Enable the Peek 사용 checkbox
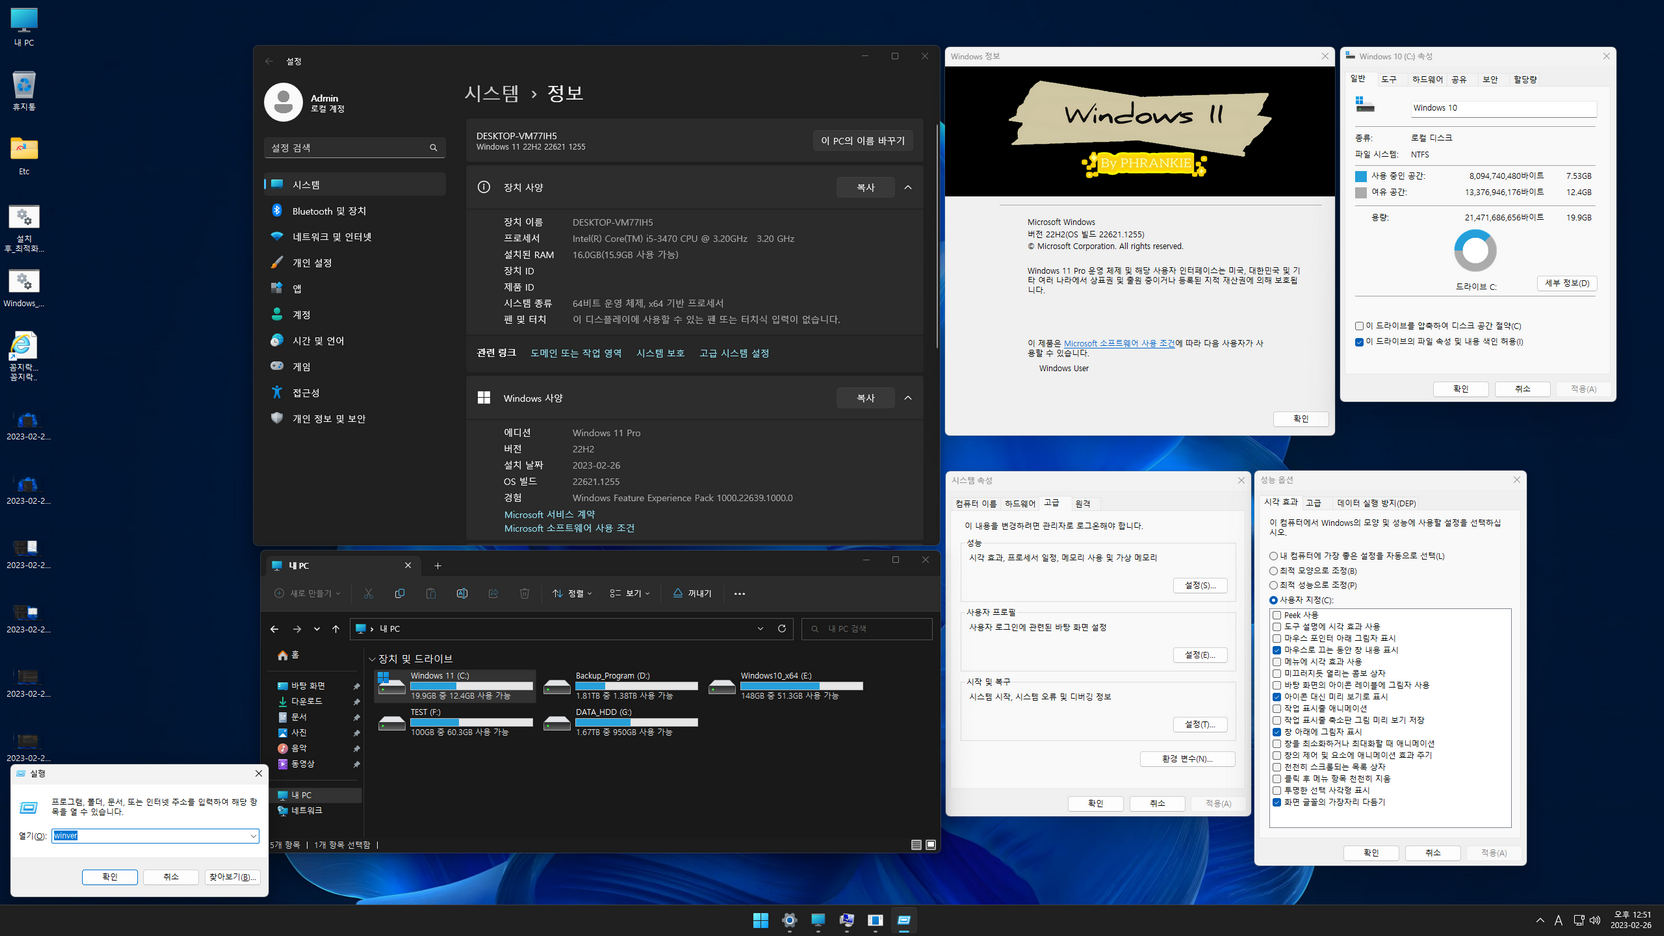This screenshot has height=936, width=1664. 1277,615
